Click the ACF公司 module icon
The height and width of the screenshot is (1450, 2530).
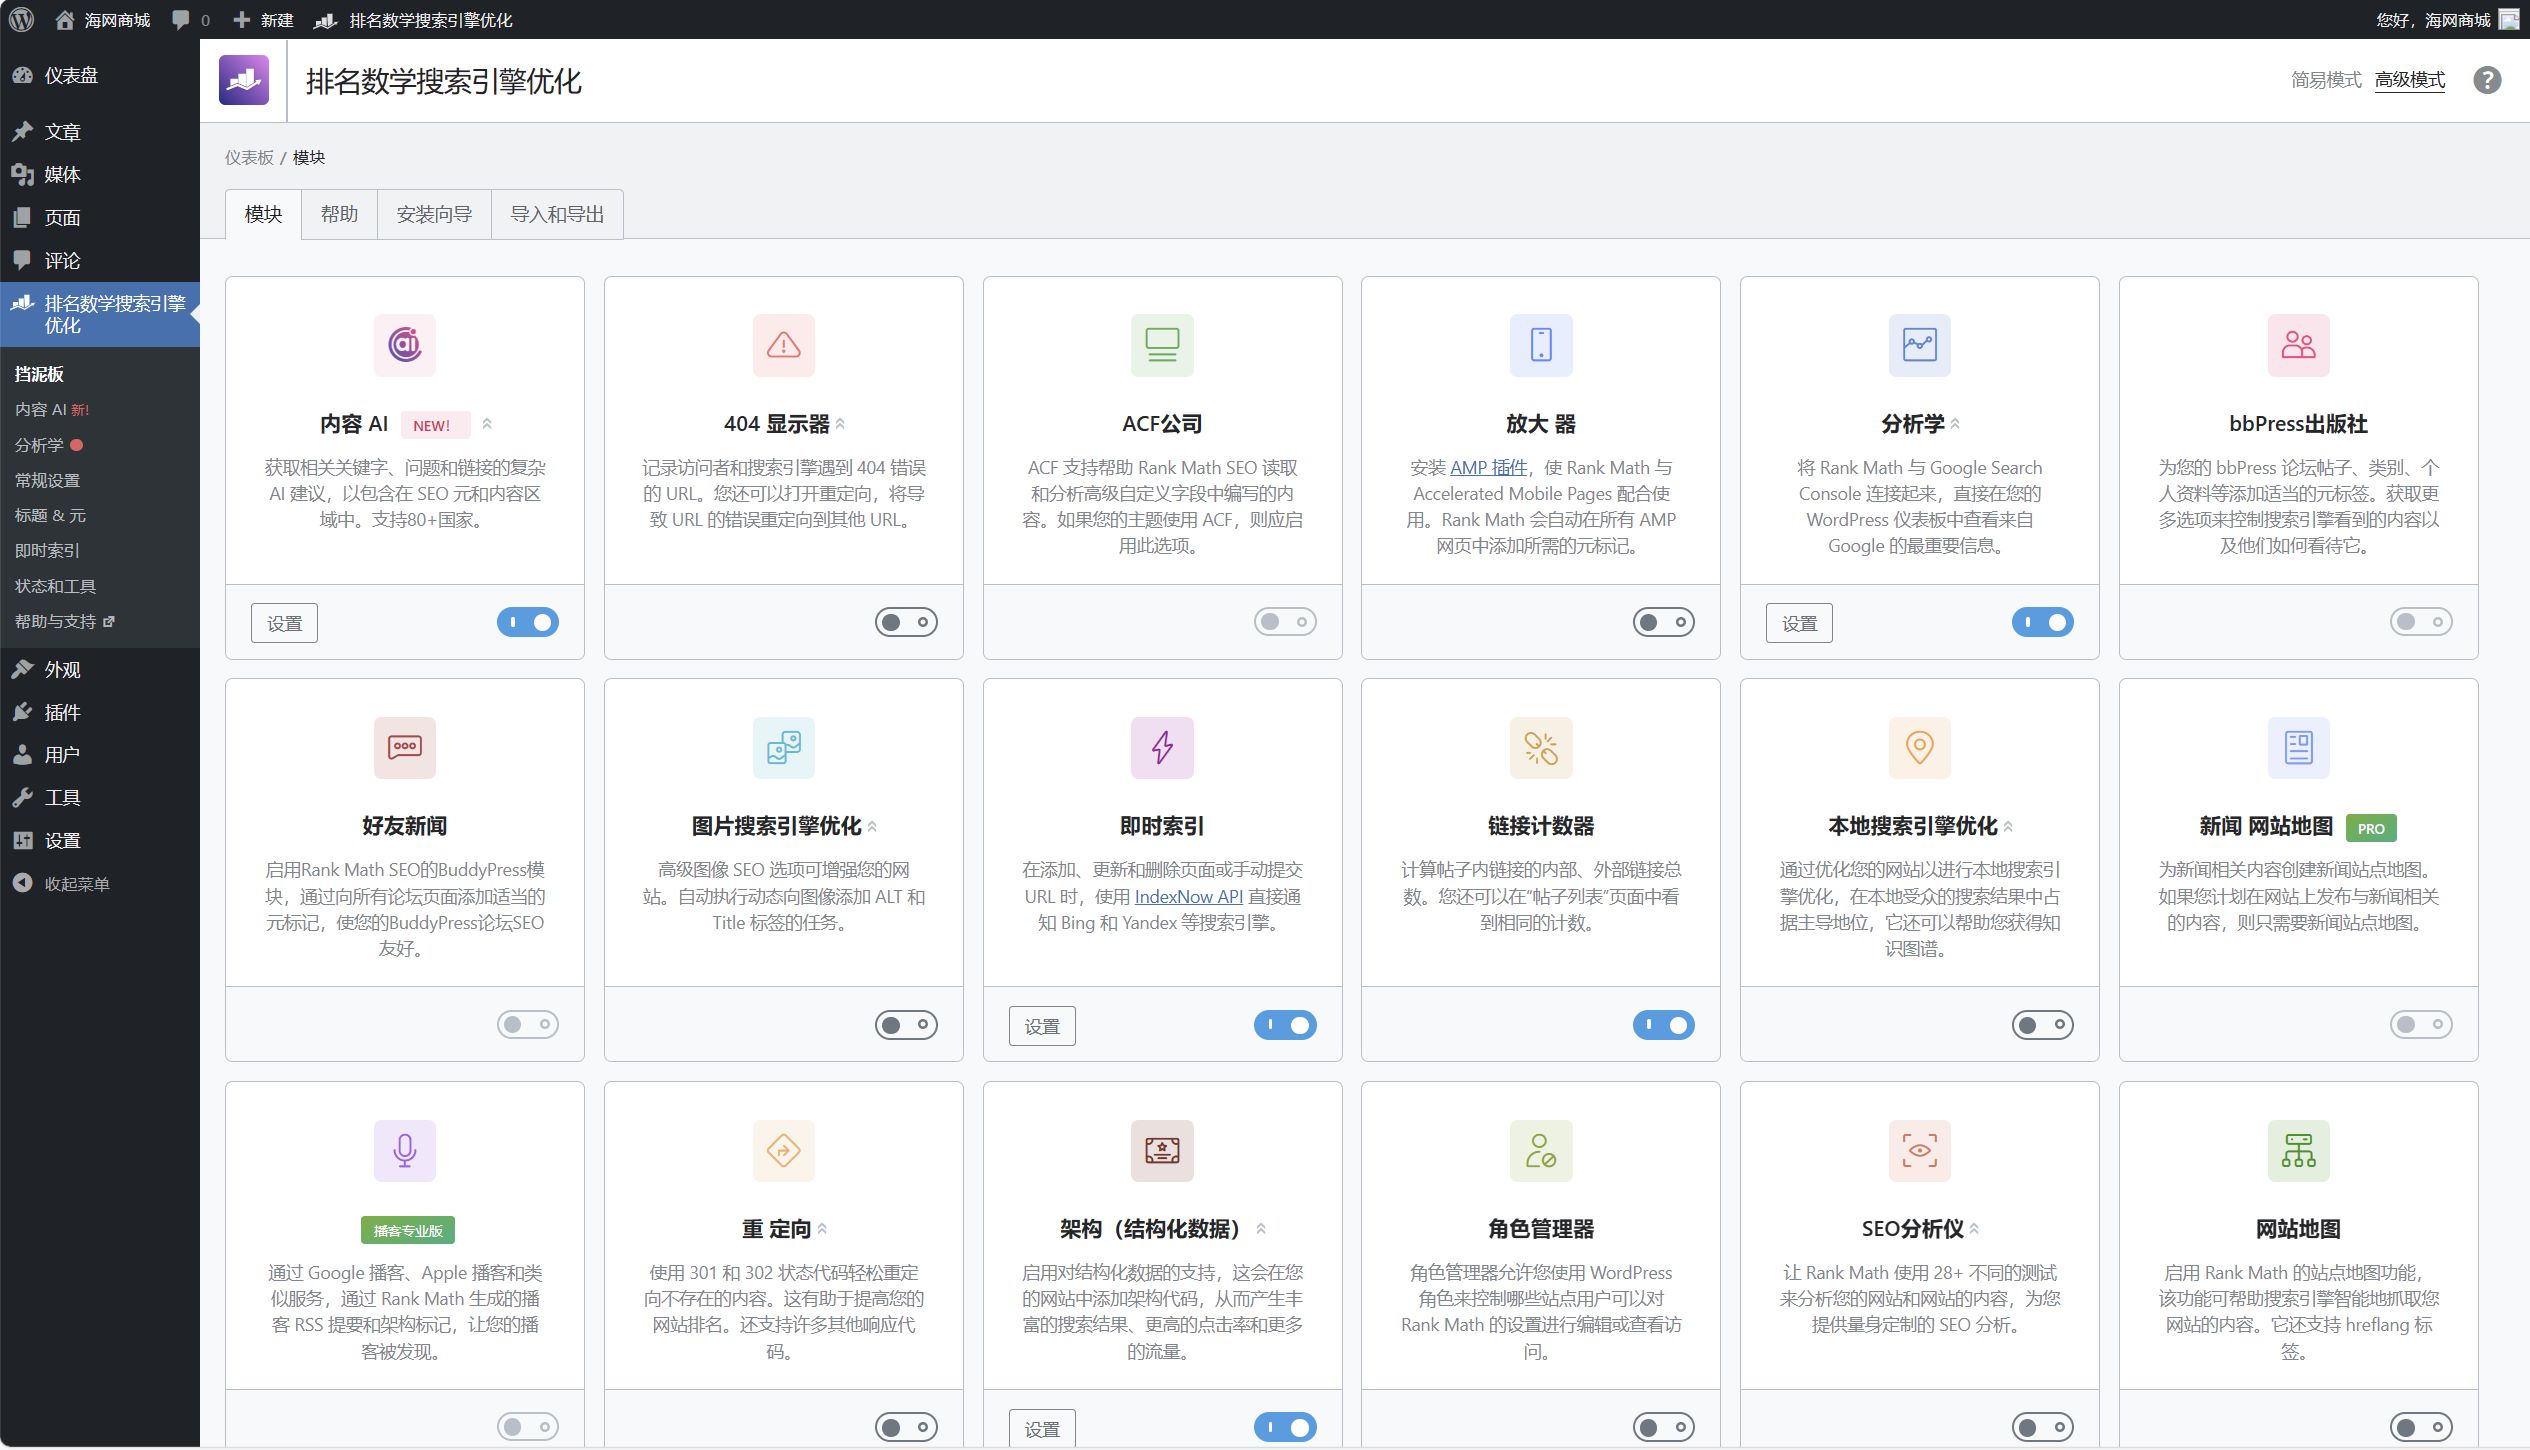(1162, 345)
